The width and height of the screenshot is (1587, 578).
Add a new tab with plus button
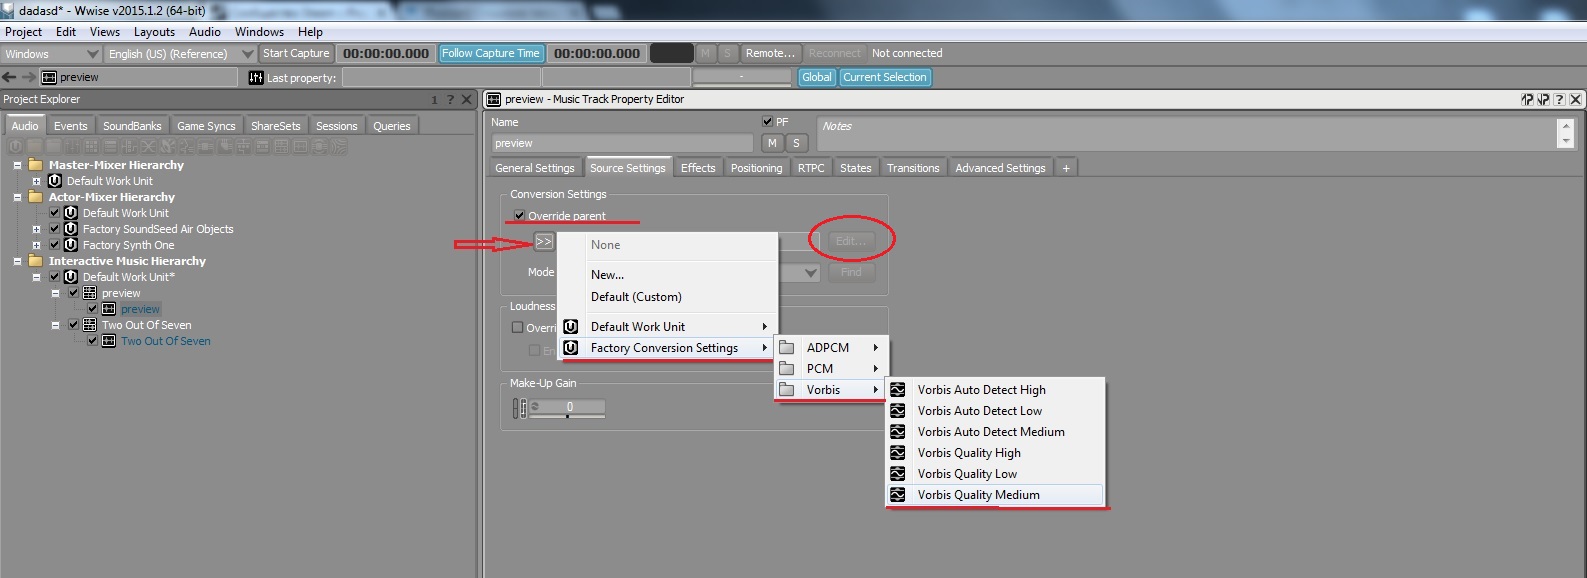[1066, 168]
